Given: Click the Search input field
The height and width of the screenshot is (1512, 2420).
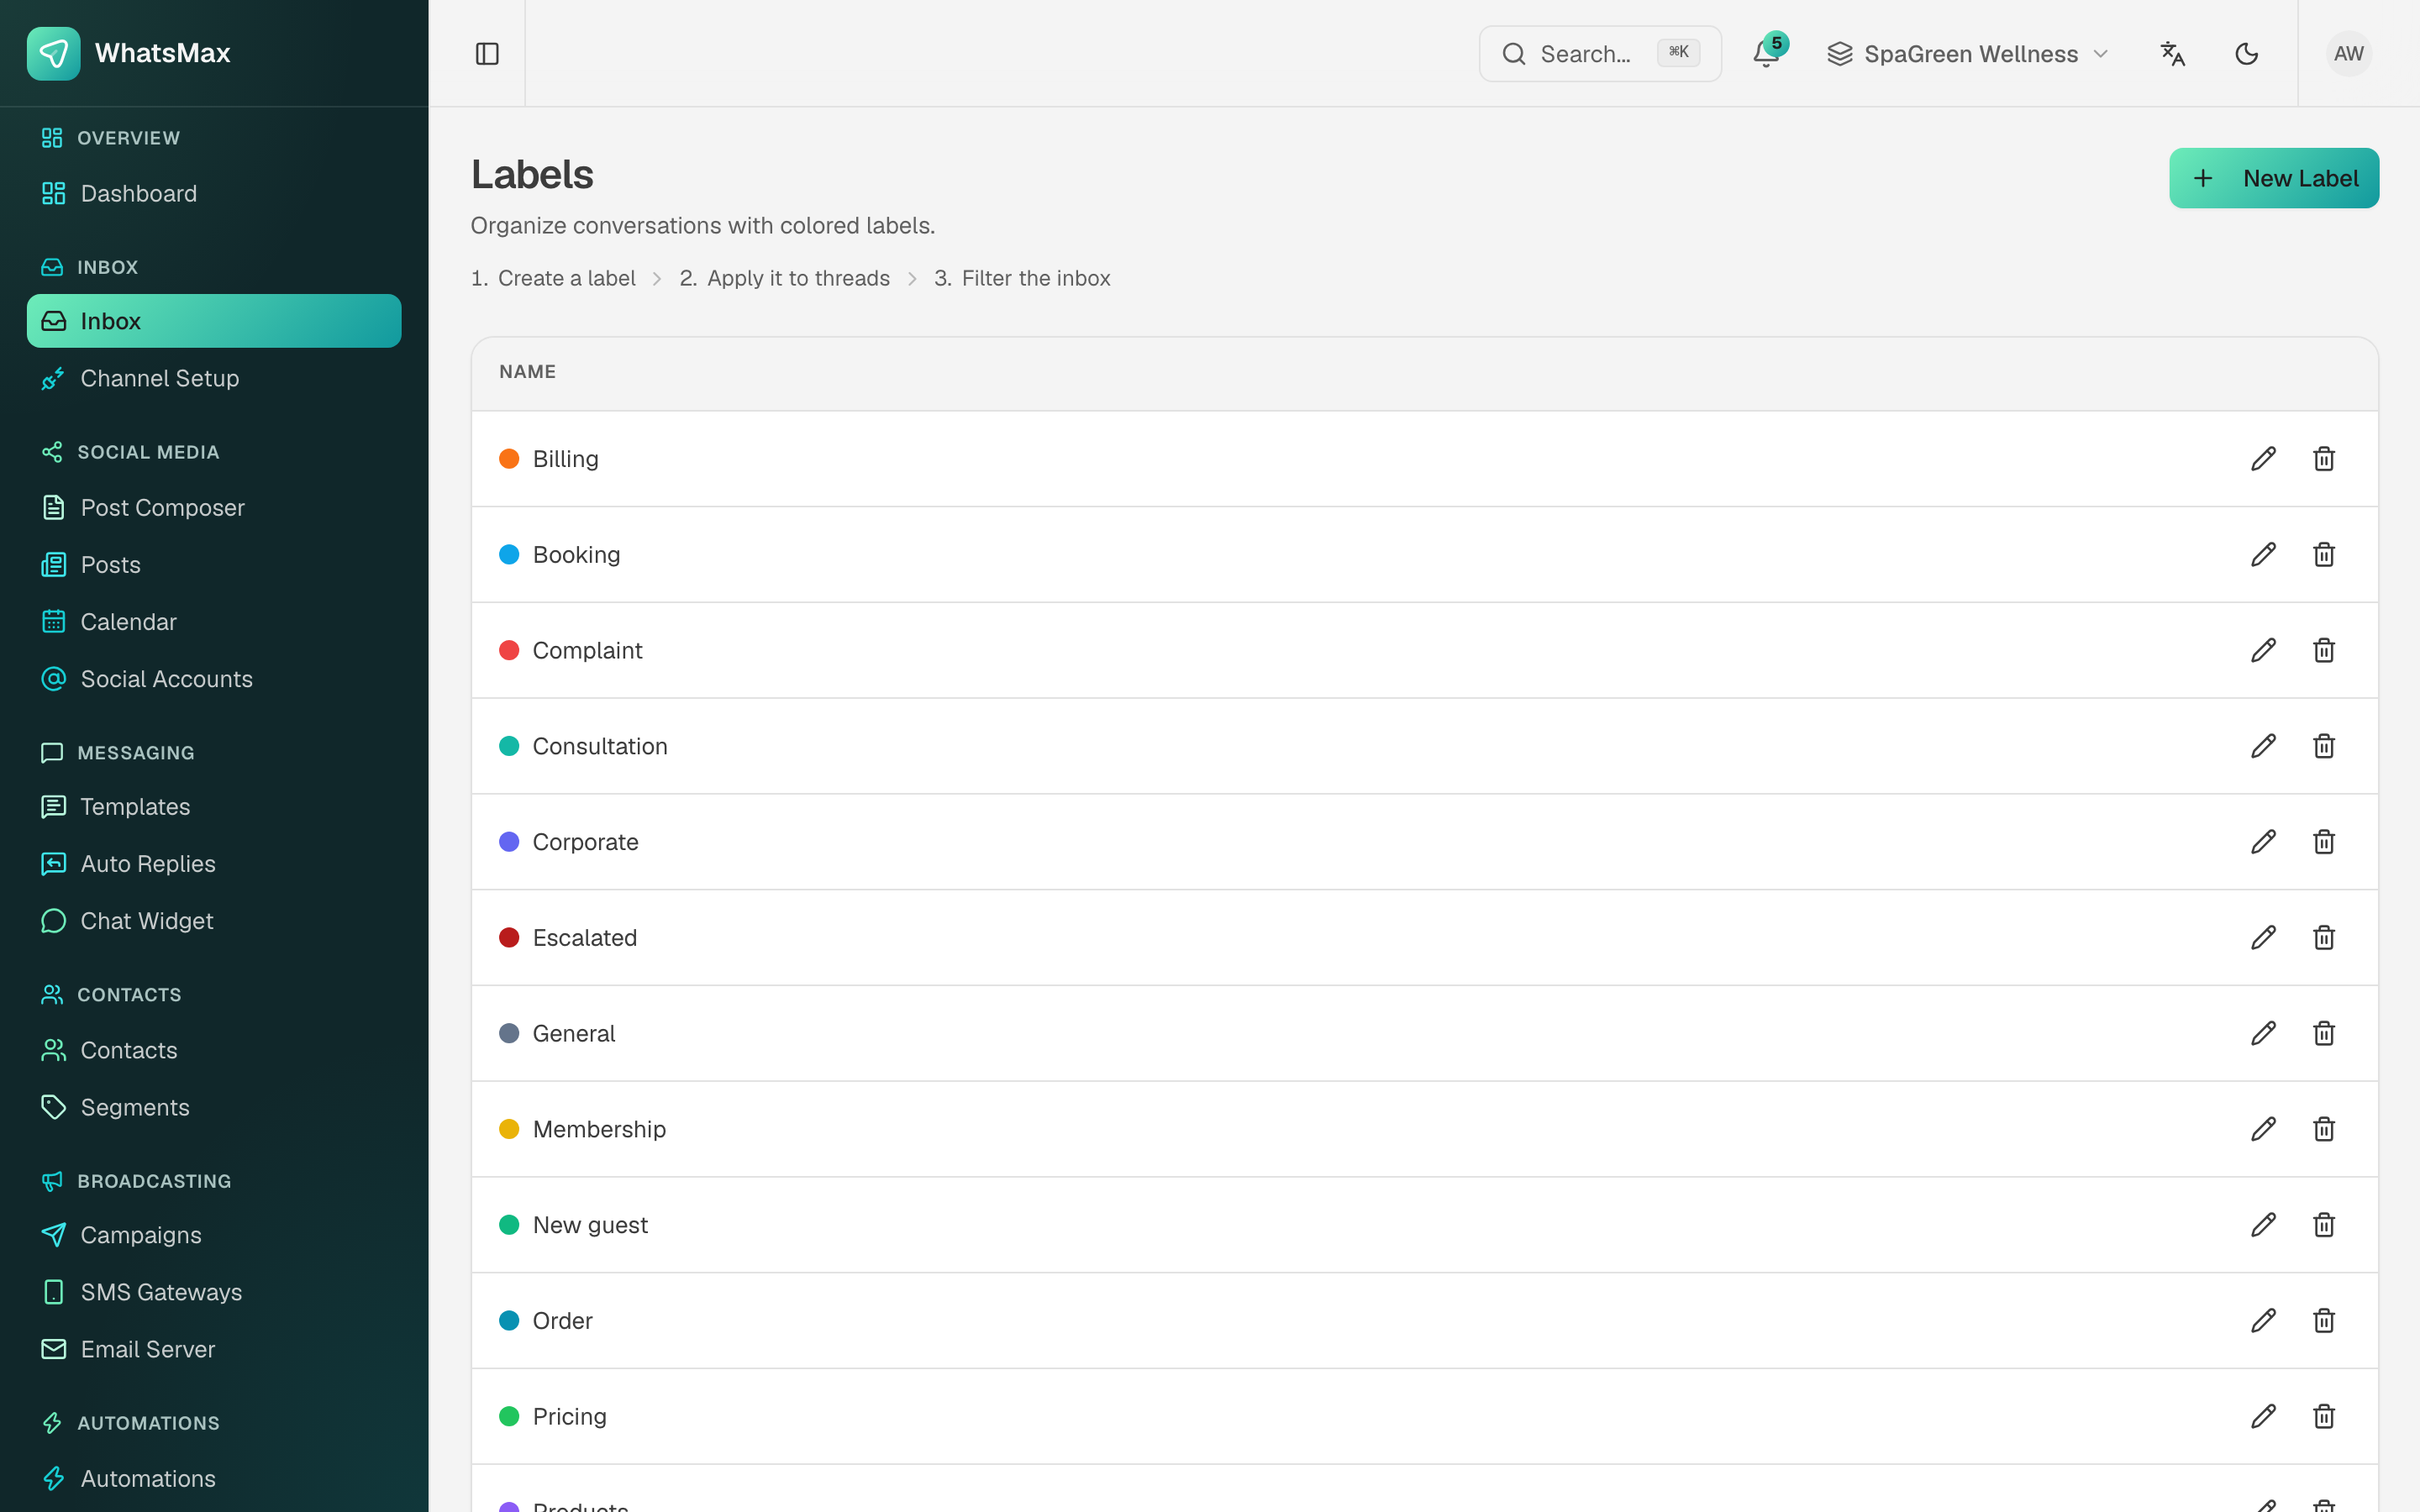Looking at the screenshot, I should tap(1600, 54).
